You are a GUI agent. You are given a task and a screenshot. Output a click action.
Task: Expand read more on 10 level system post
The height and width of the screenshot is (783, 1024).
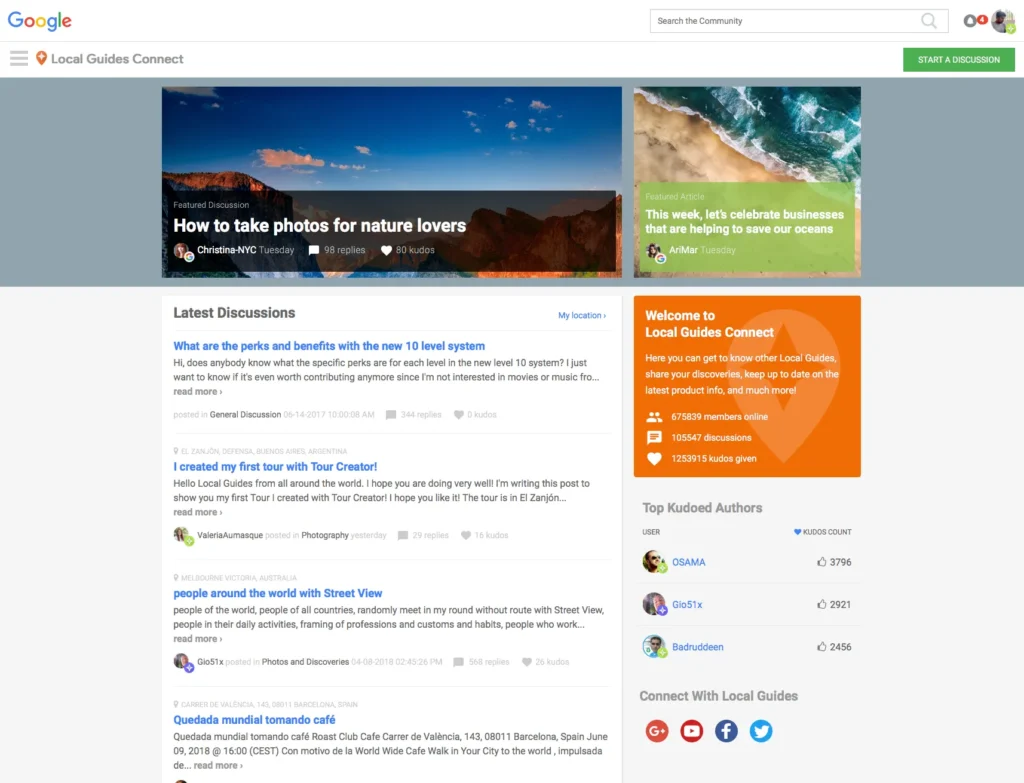click(197, 392)
